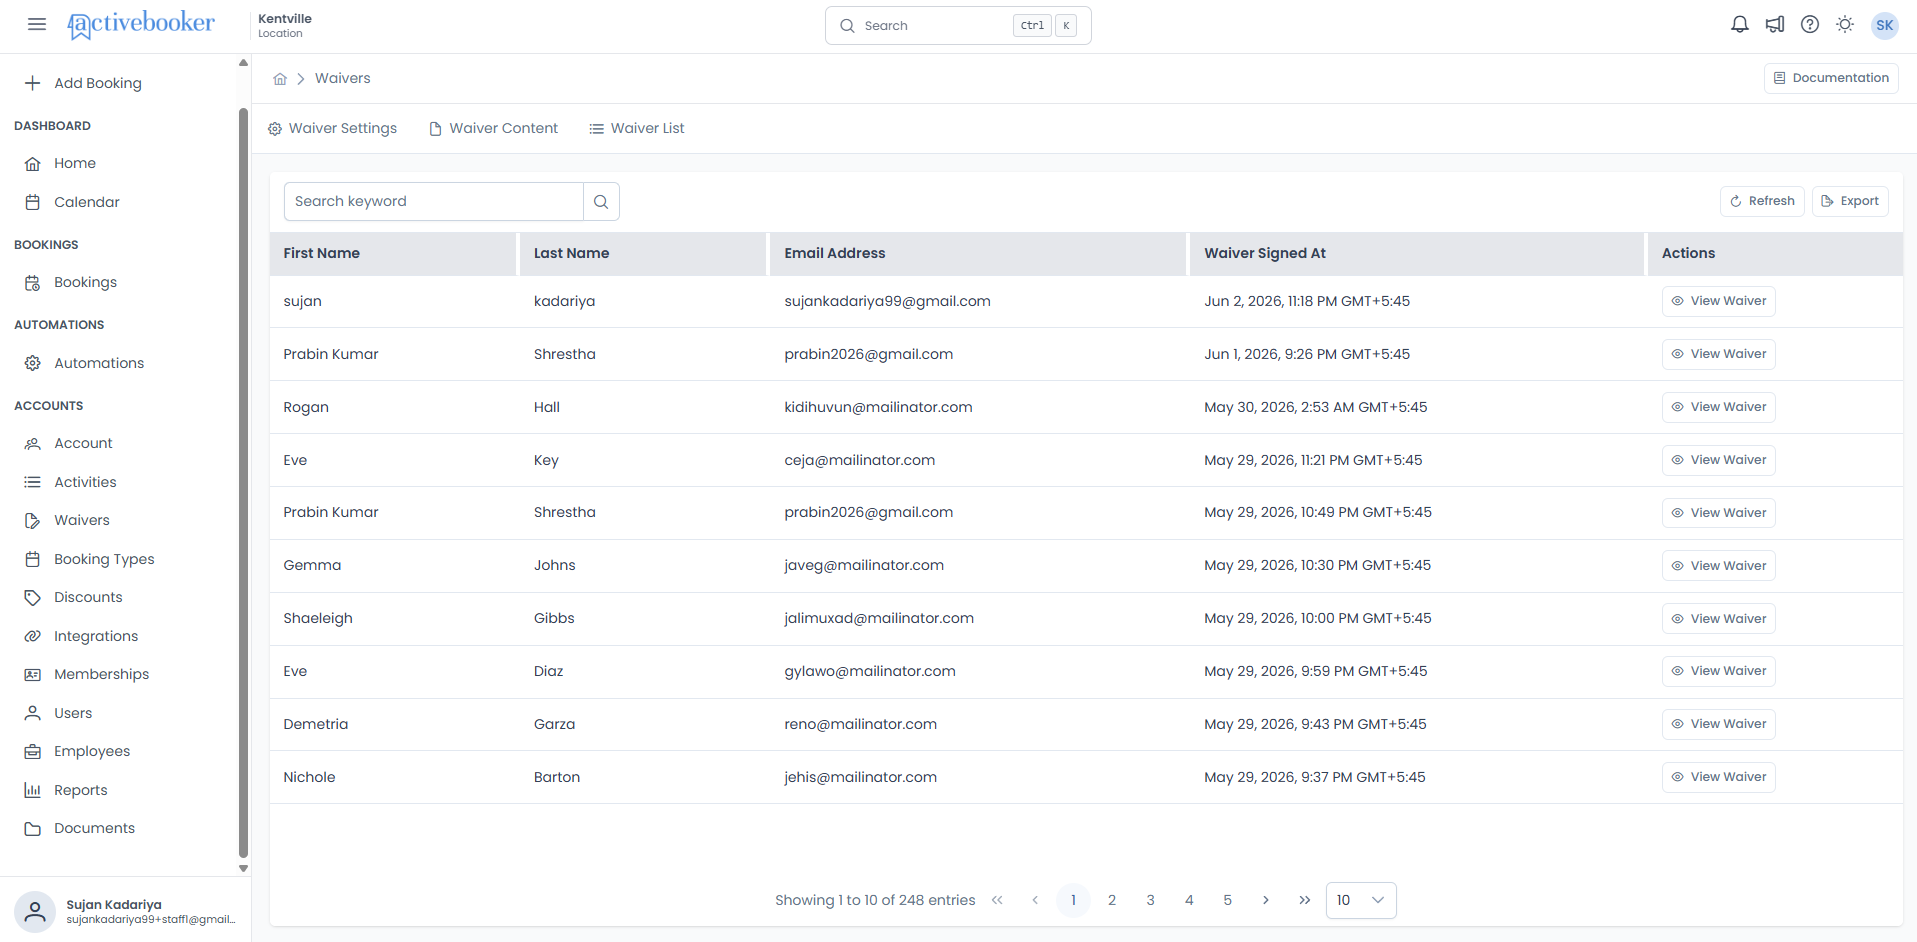
Task: Toggle light/dark theme sun icon
Action: pos(1845,25)
